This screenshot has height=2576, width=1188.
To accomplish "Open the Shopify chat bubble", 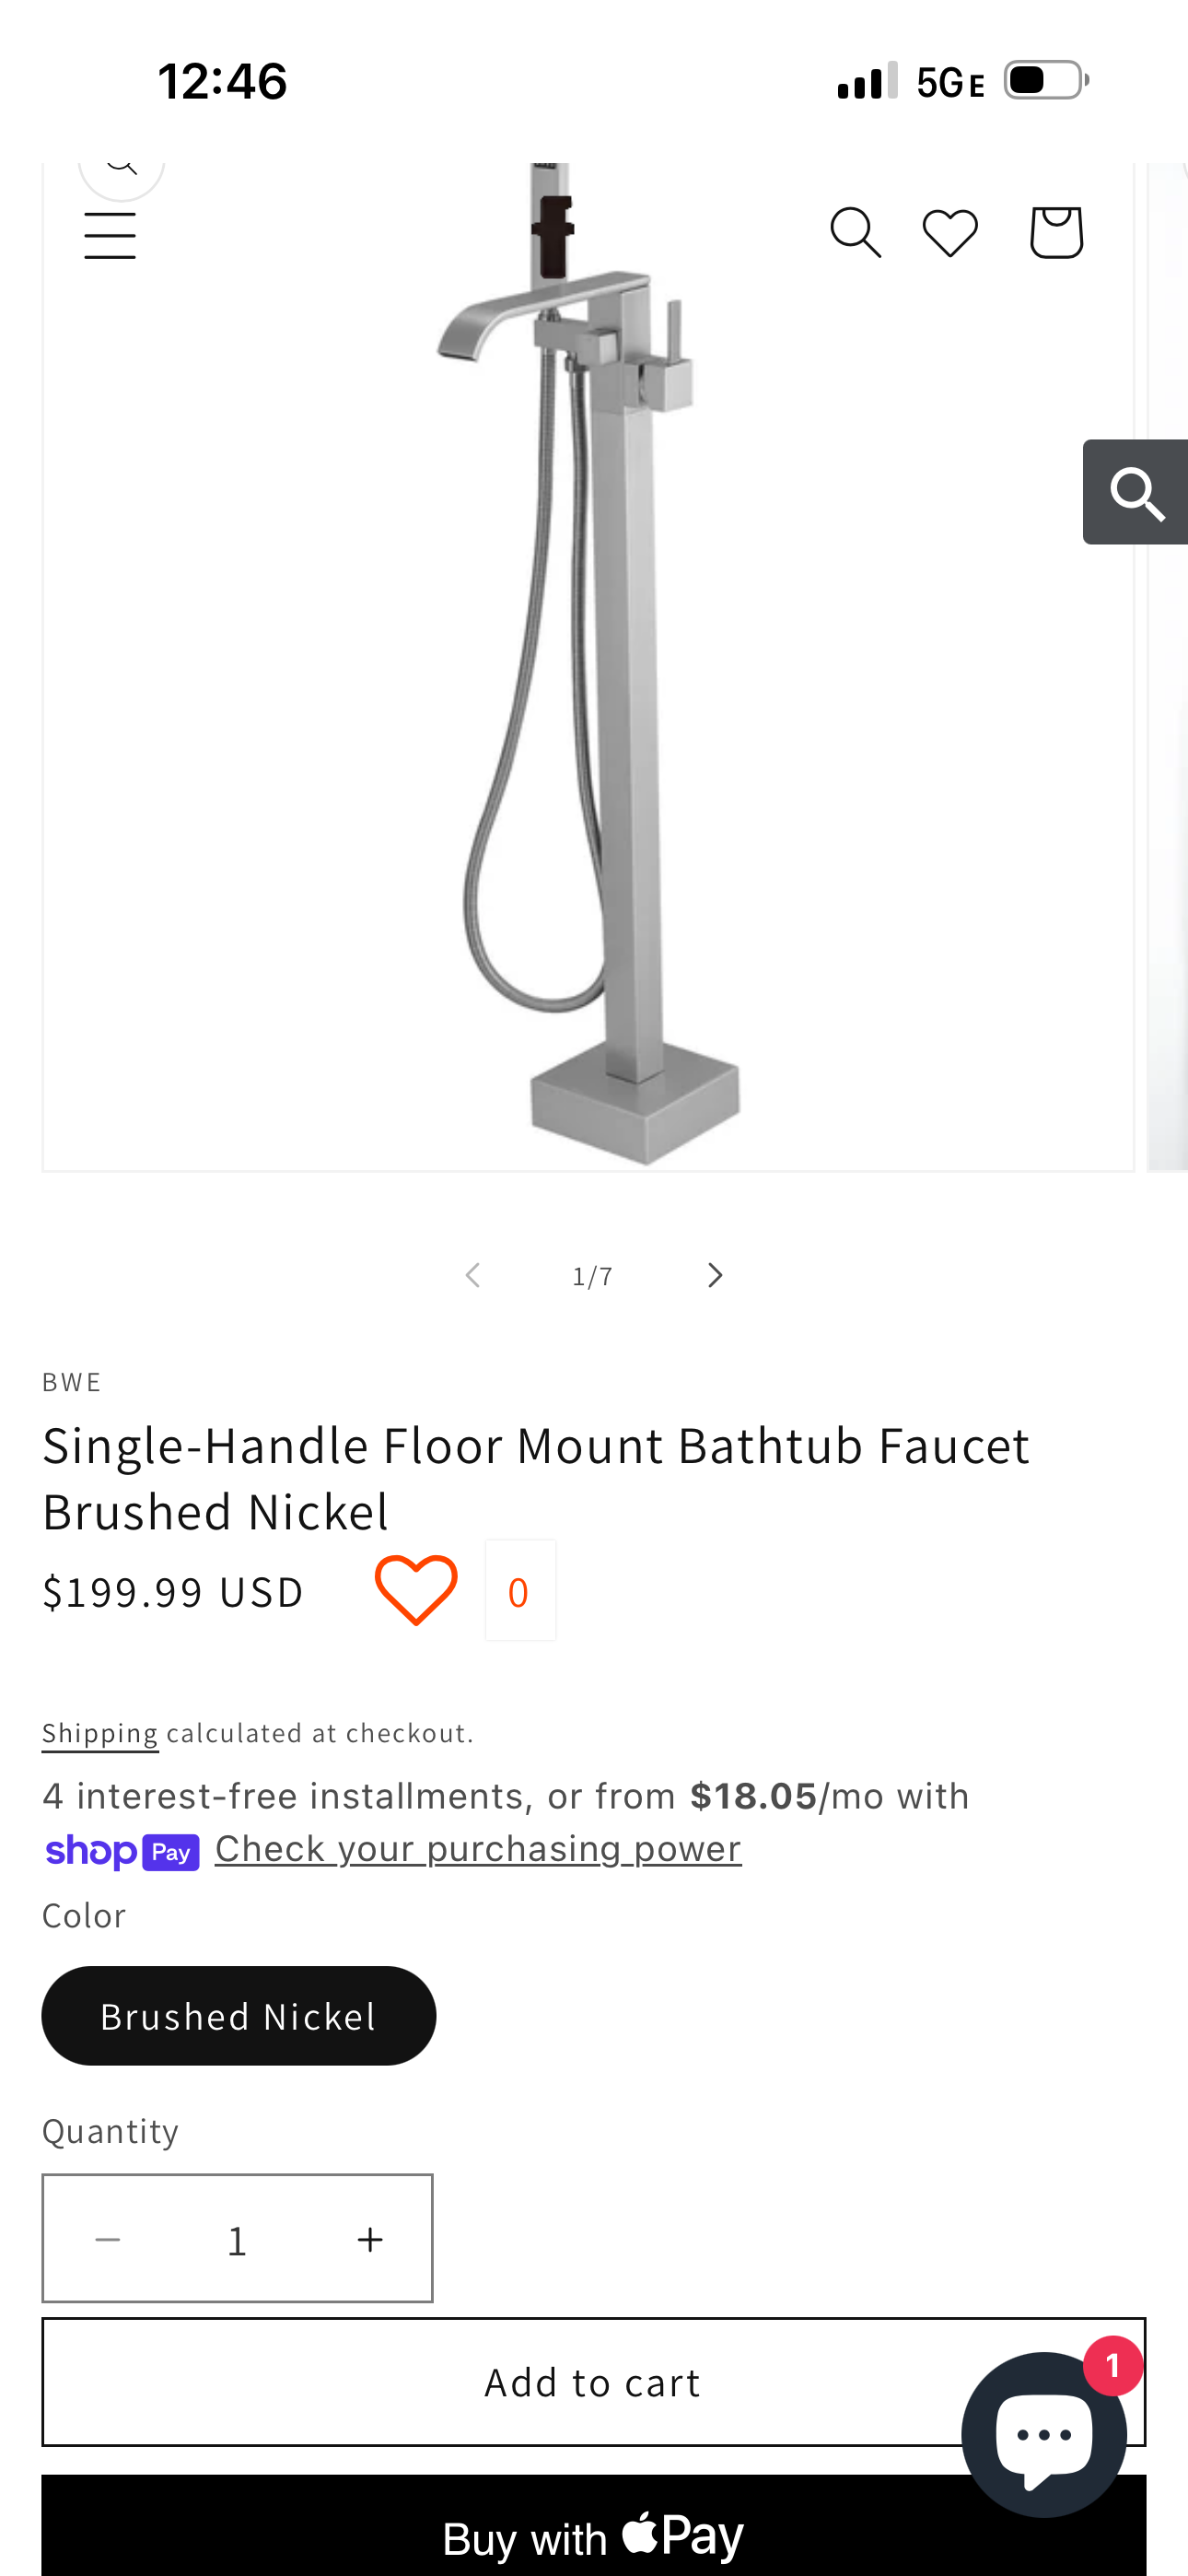I will point(1044,2434).
